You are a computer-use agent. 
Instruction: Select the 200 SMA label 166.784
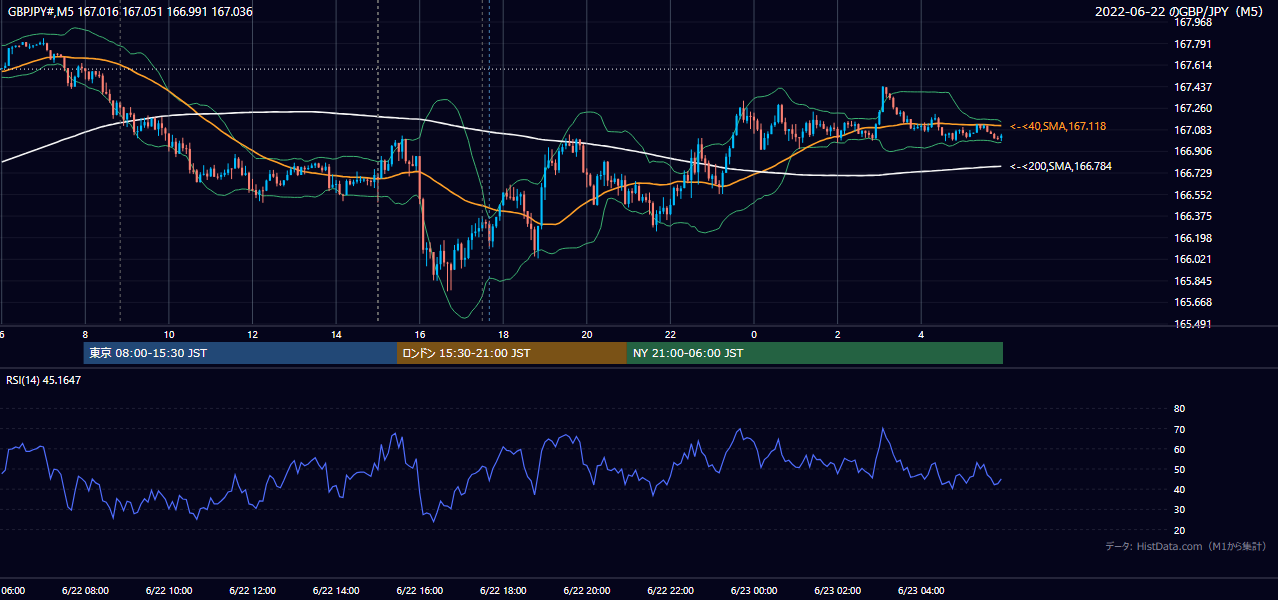coord(1061,166)
